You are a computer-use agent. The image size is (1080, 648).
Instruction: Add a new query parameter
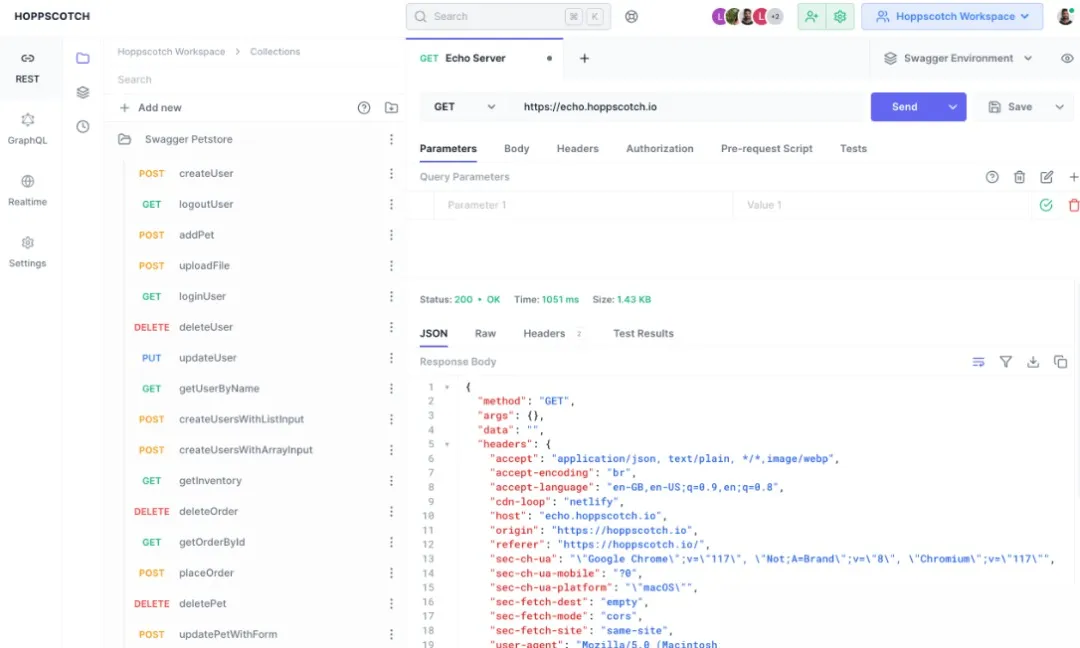tap(1073, 177)
